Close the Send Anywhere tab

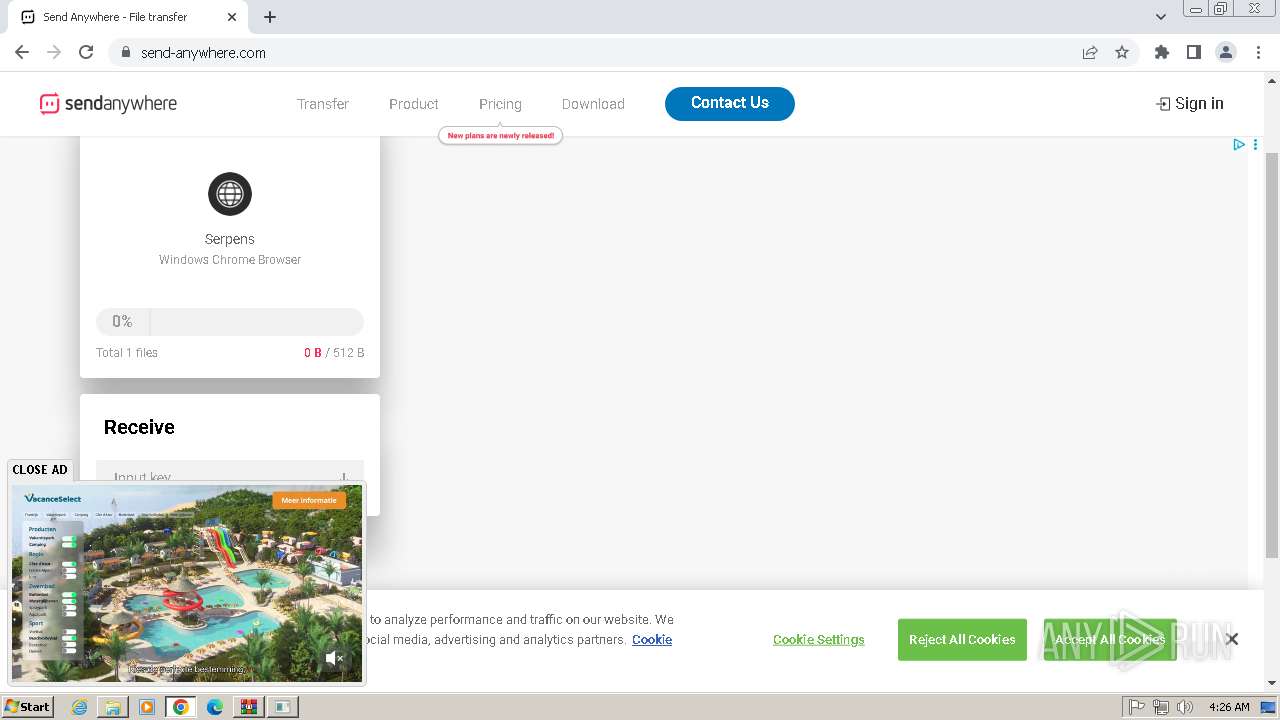coord(232,17)
